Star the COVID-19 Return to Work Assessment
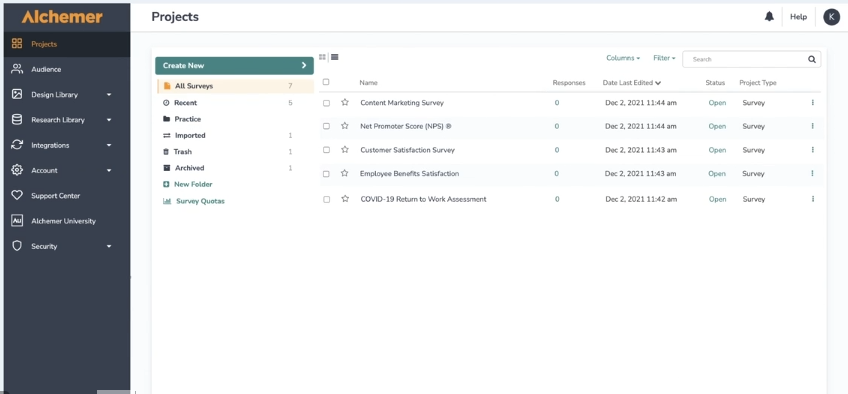The height and width of the screenshot is (394, 848). 345,199
